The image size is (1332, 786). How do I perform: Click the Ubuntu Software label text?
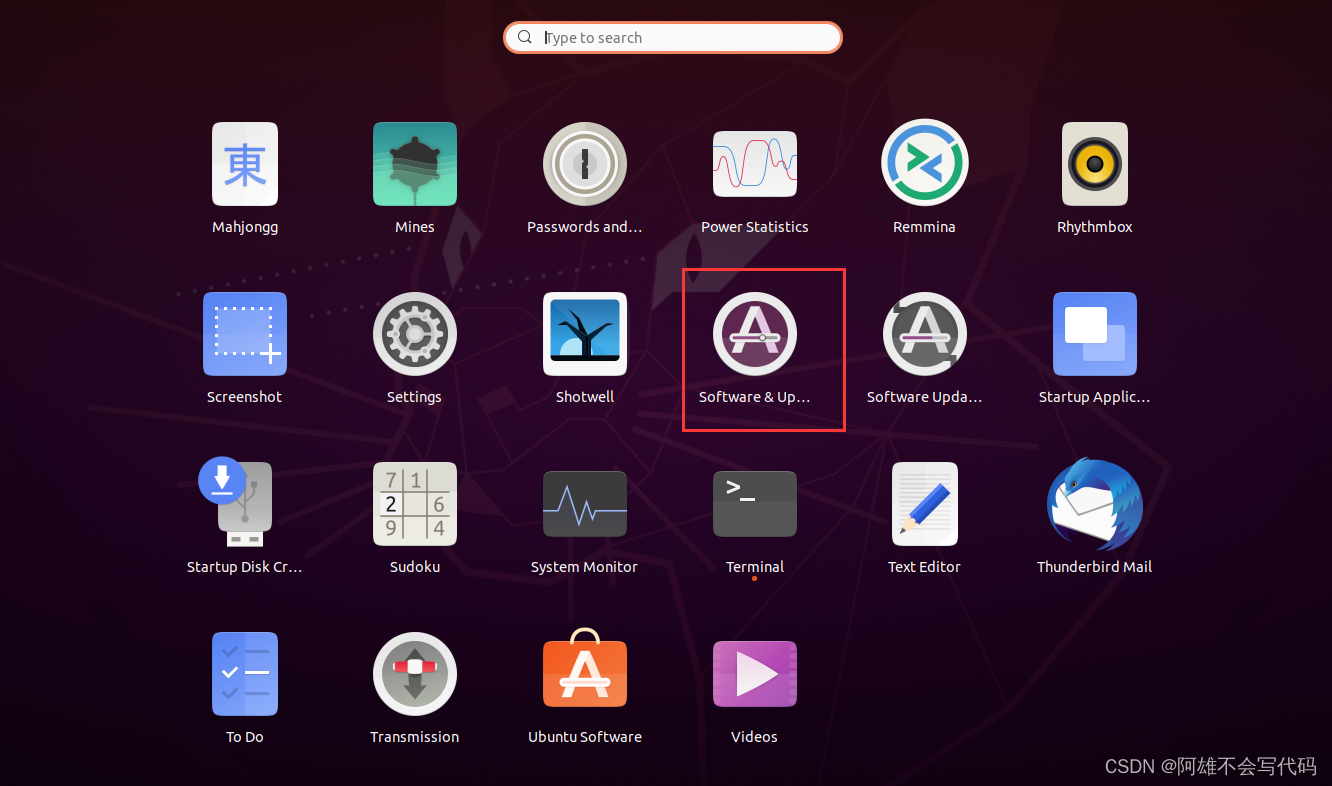(585, 737)
